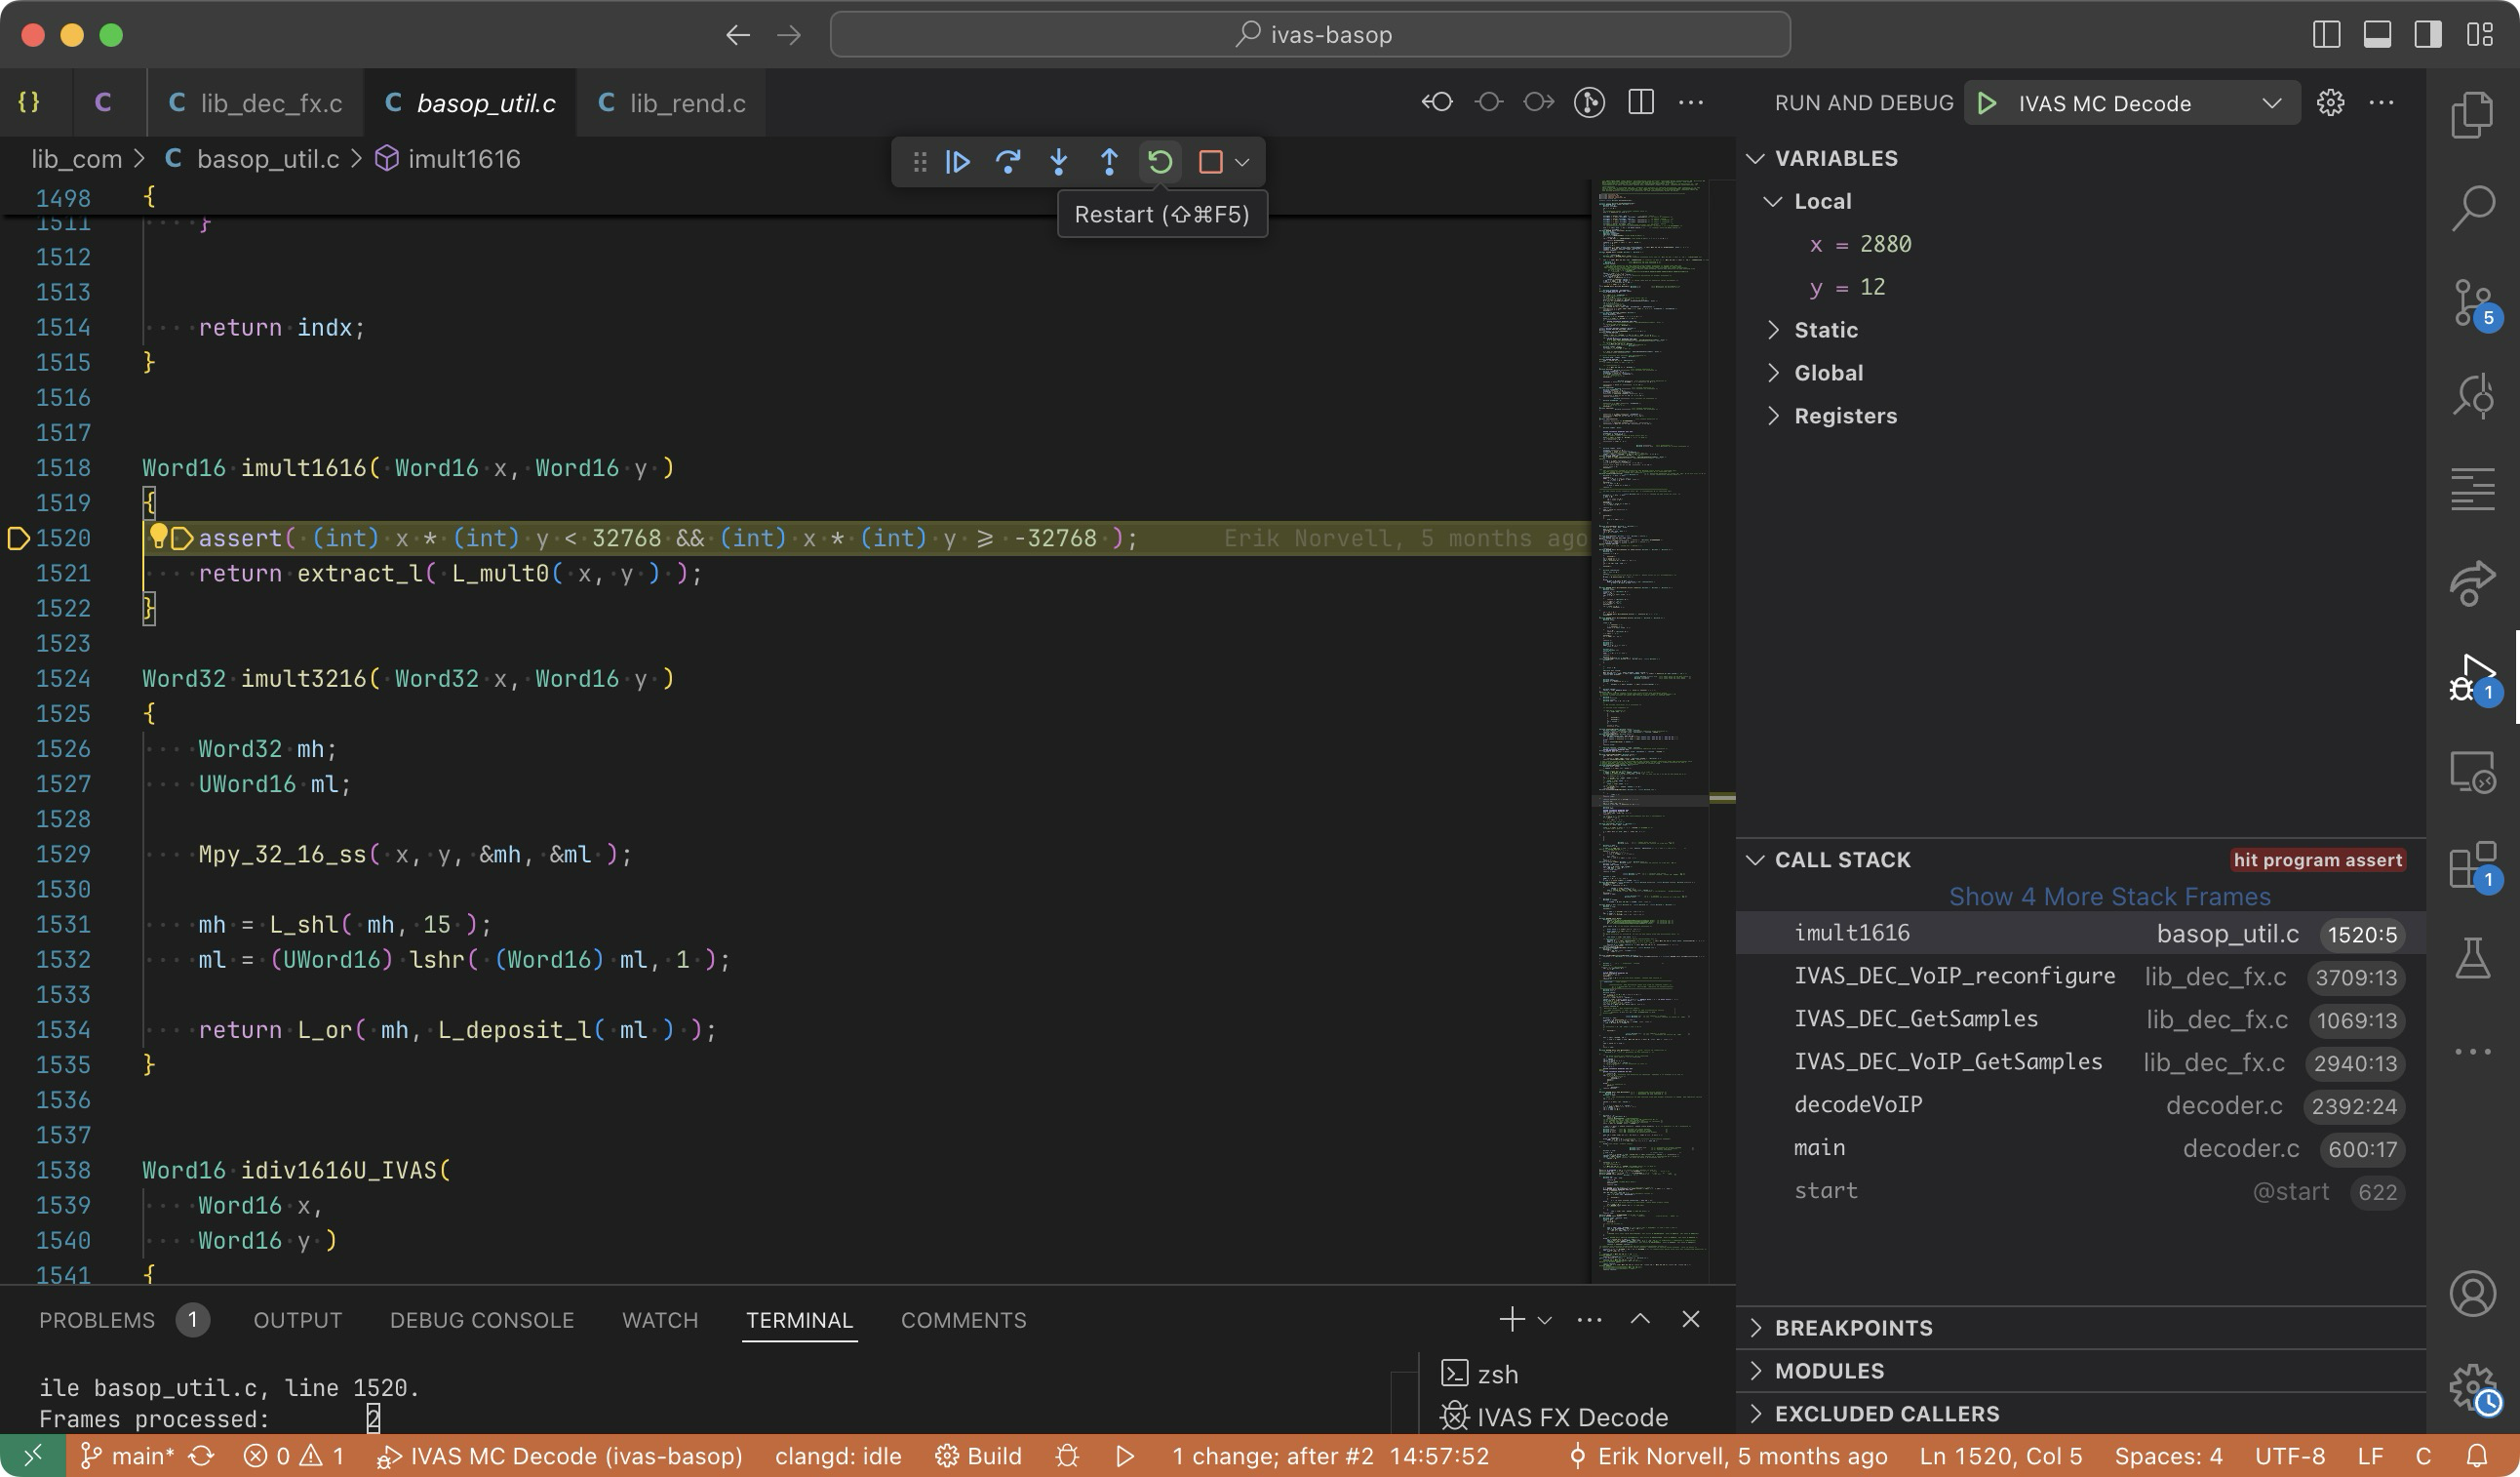Image resolution: width=2520 pixels, height=1477 pixels.
Task: Switch to the DEBUG CONSOLE tab
Action: (x=481, y=1320)
